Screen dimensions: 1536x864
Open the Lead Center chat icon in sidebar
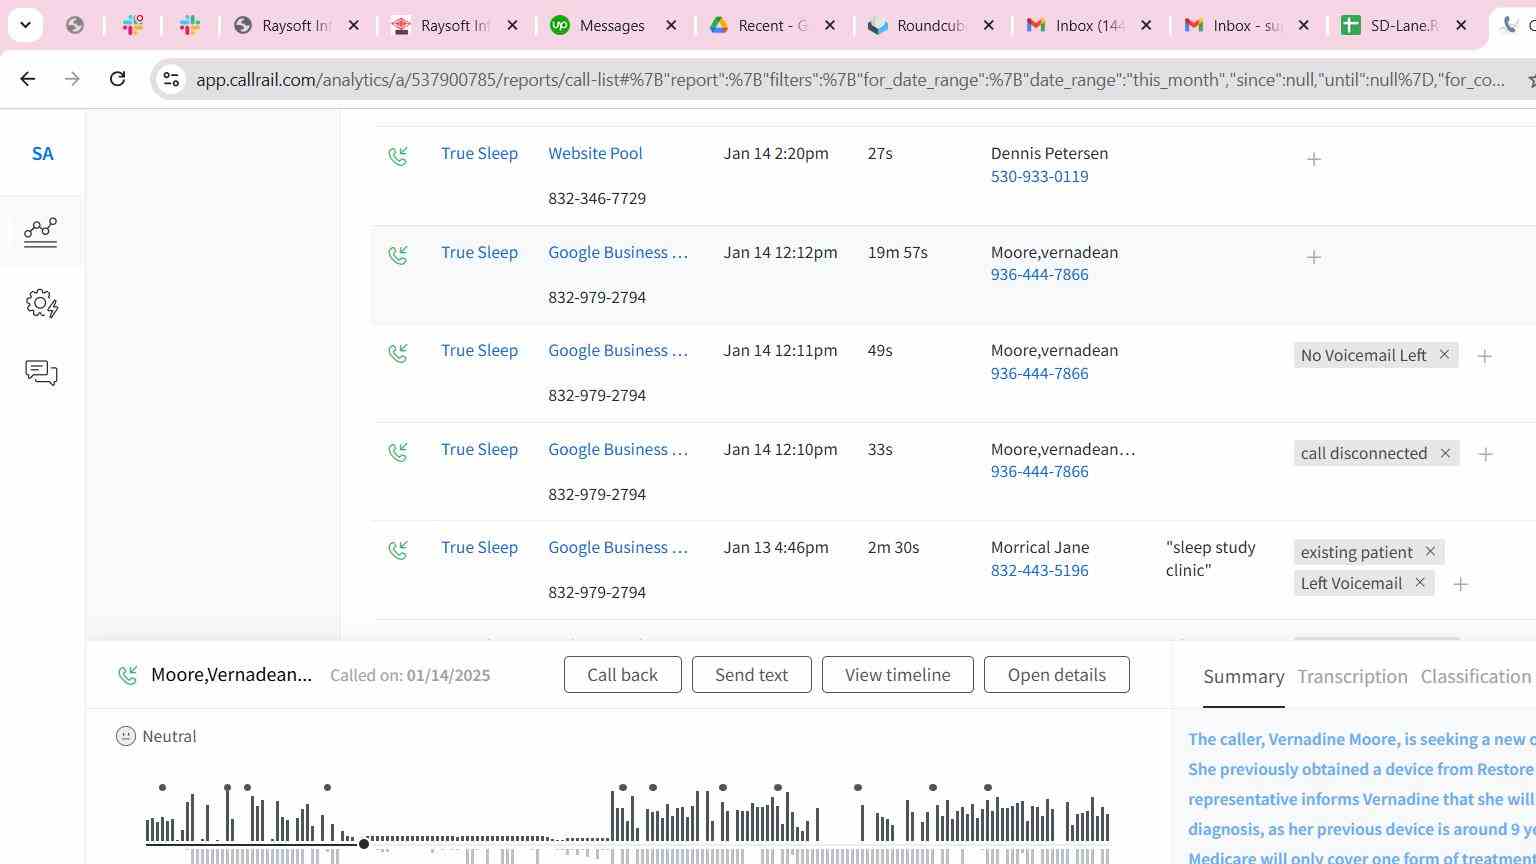(x=41, y=373)
